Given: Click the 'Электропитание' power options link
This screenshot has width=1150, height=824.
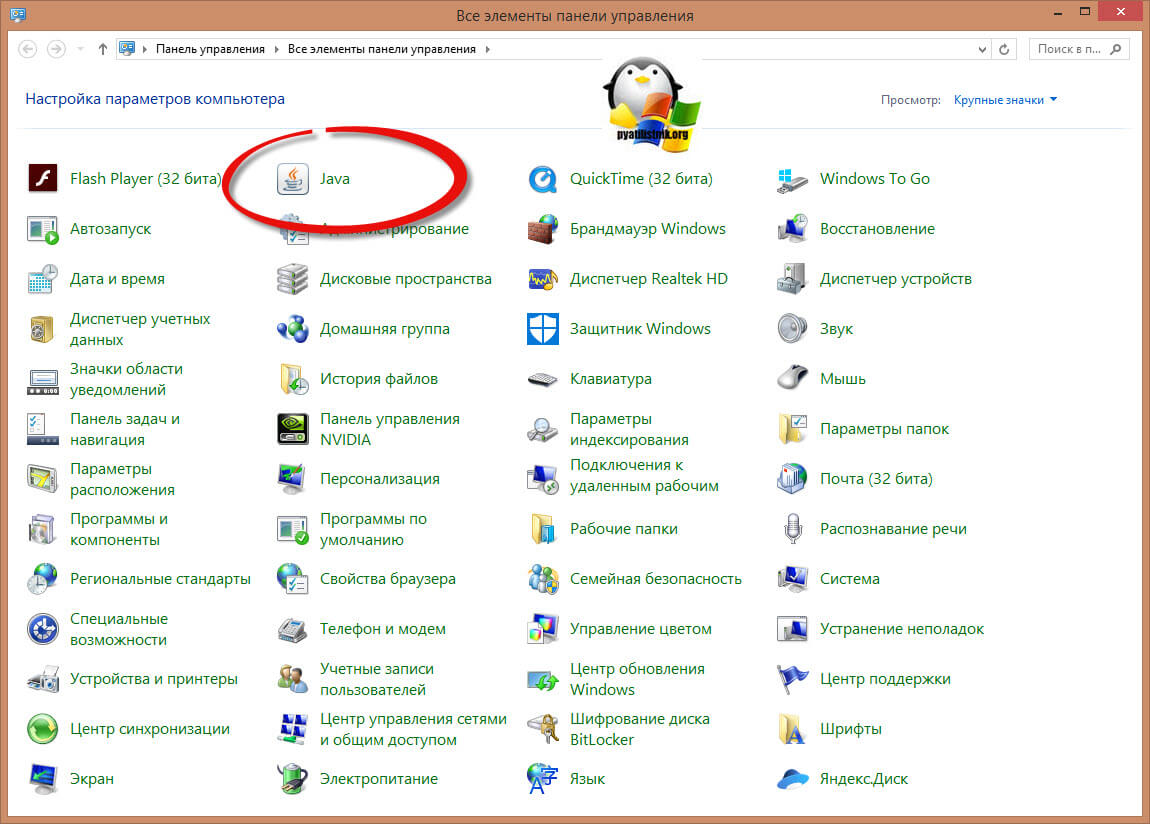Looking at the screenshot, I should (378, 779).
